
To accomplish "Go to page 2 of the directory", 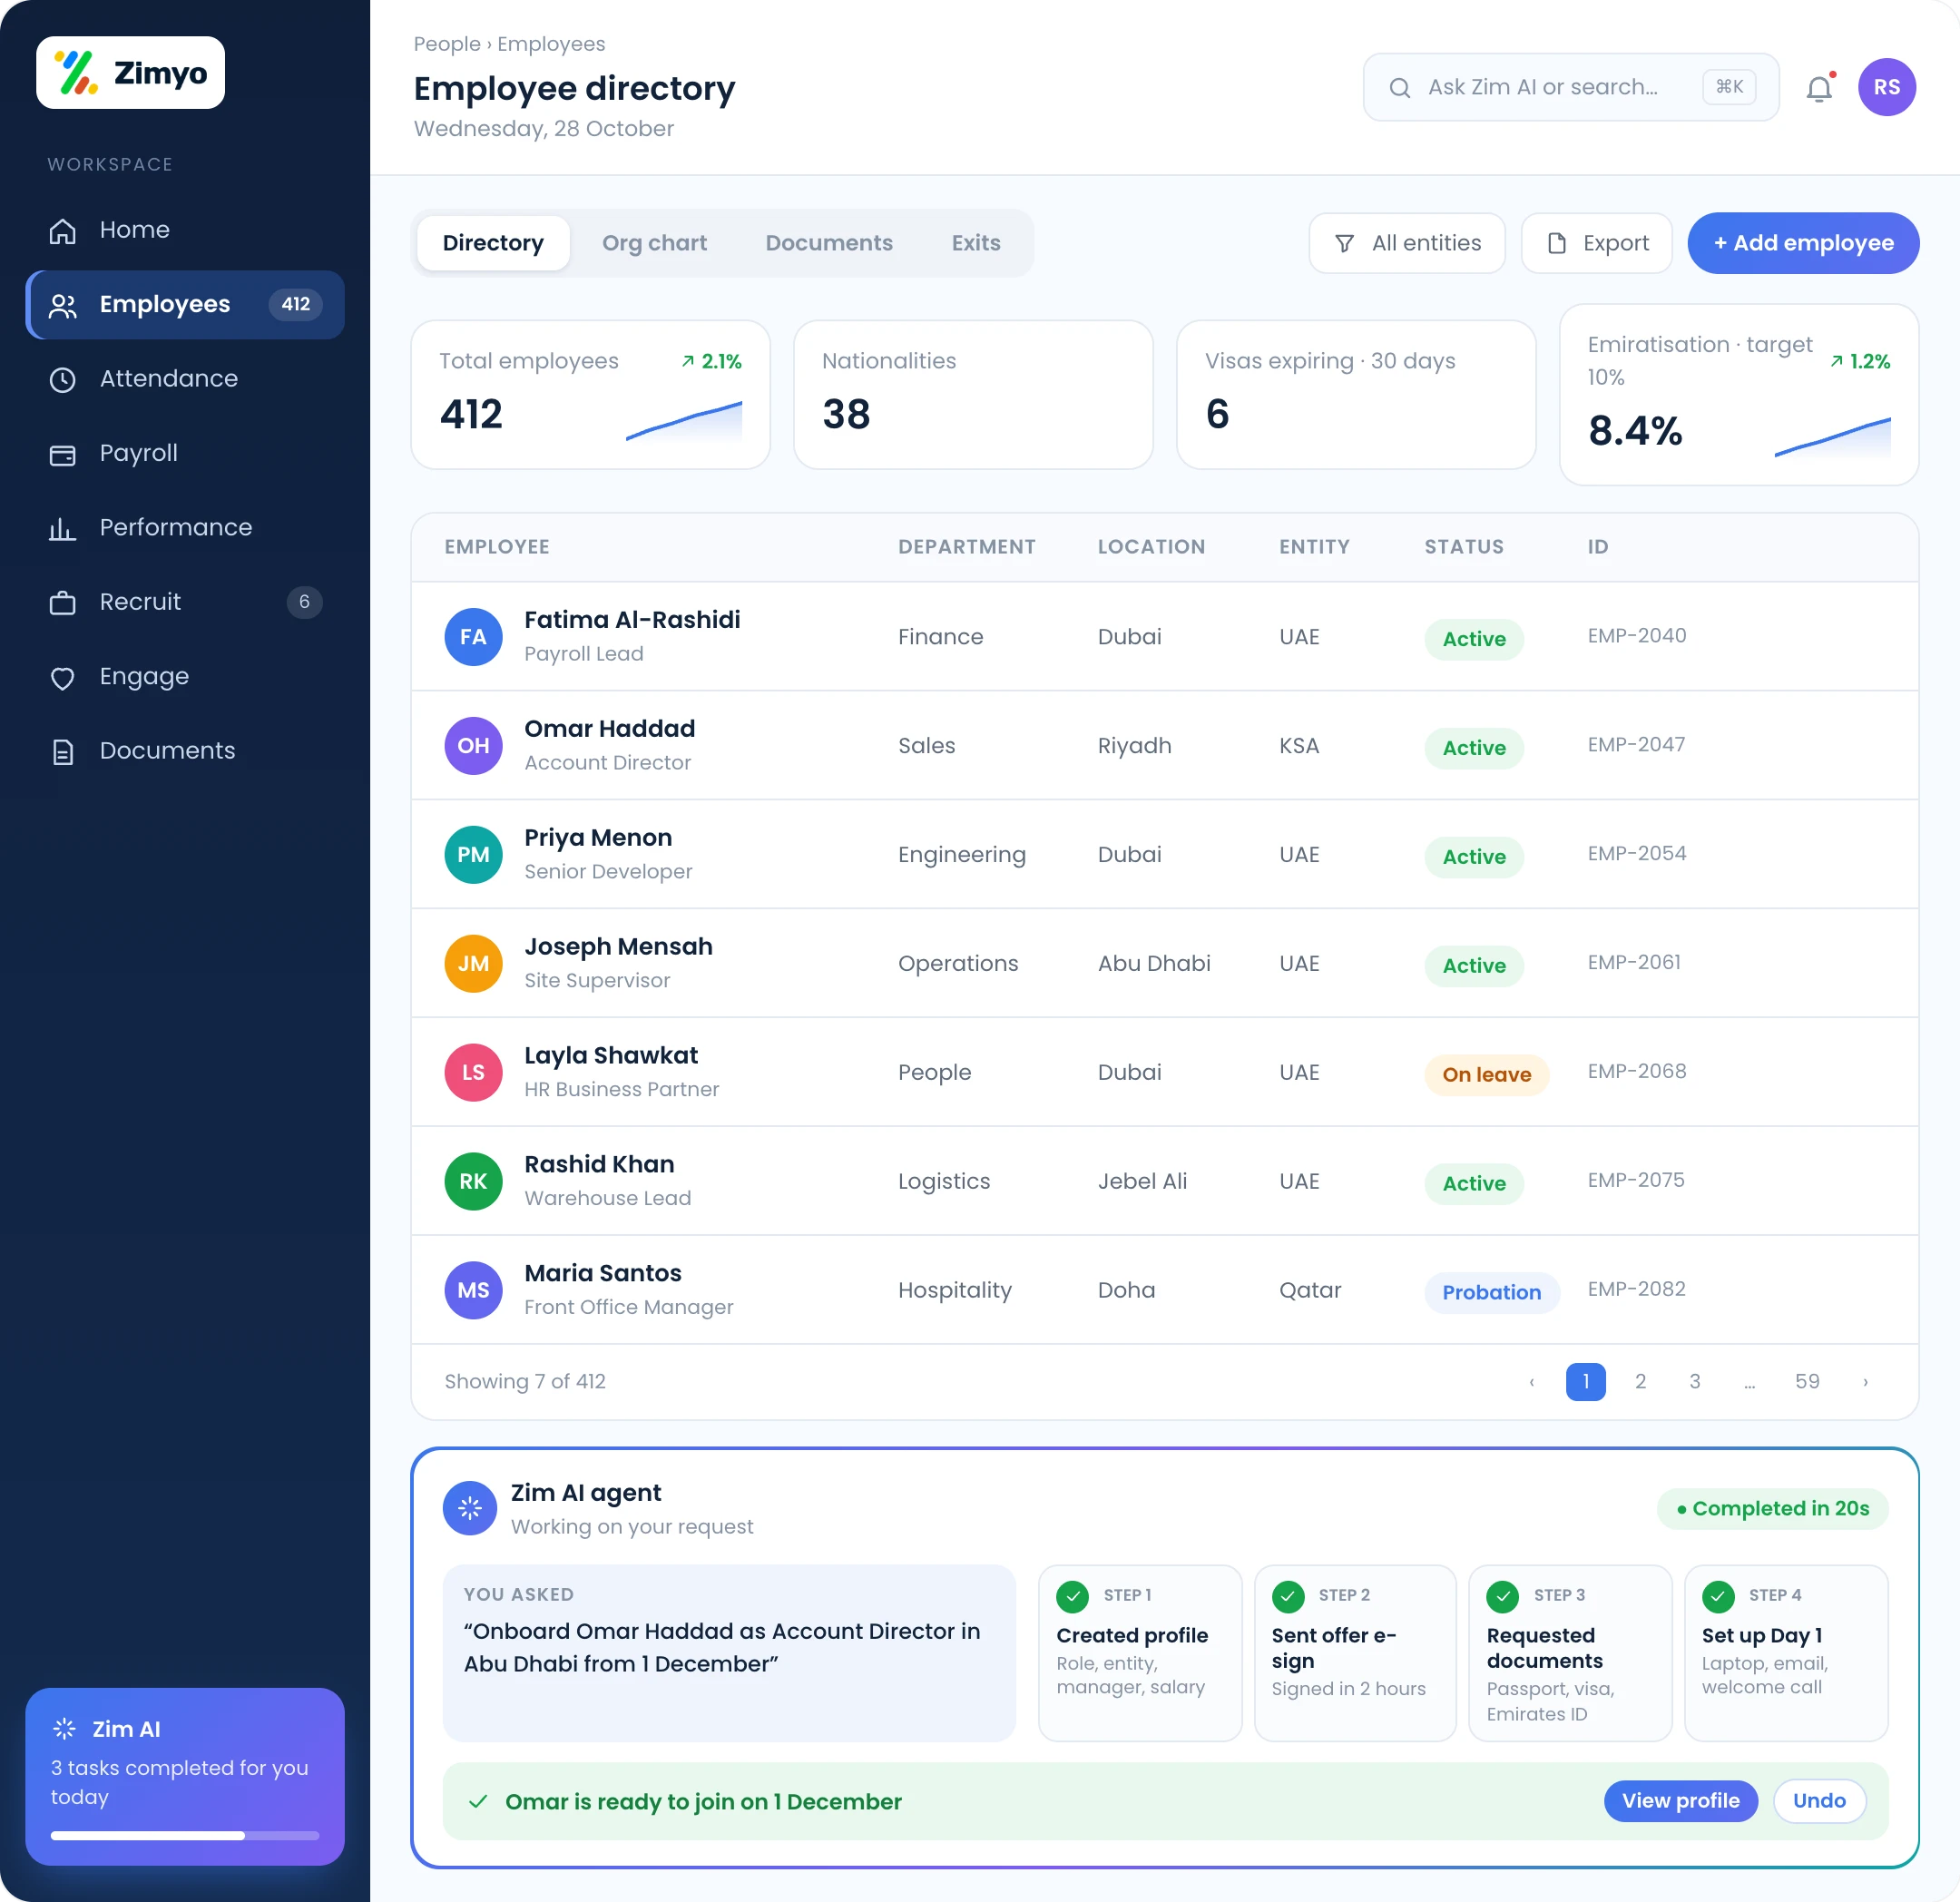I will coord(1640,1382).
